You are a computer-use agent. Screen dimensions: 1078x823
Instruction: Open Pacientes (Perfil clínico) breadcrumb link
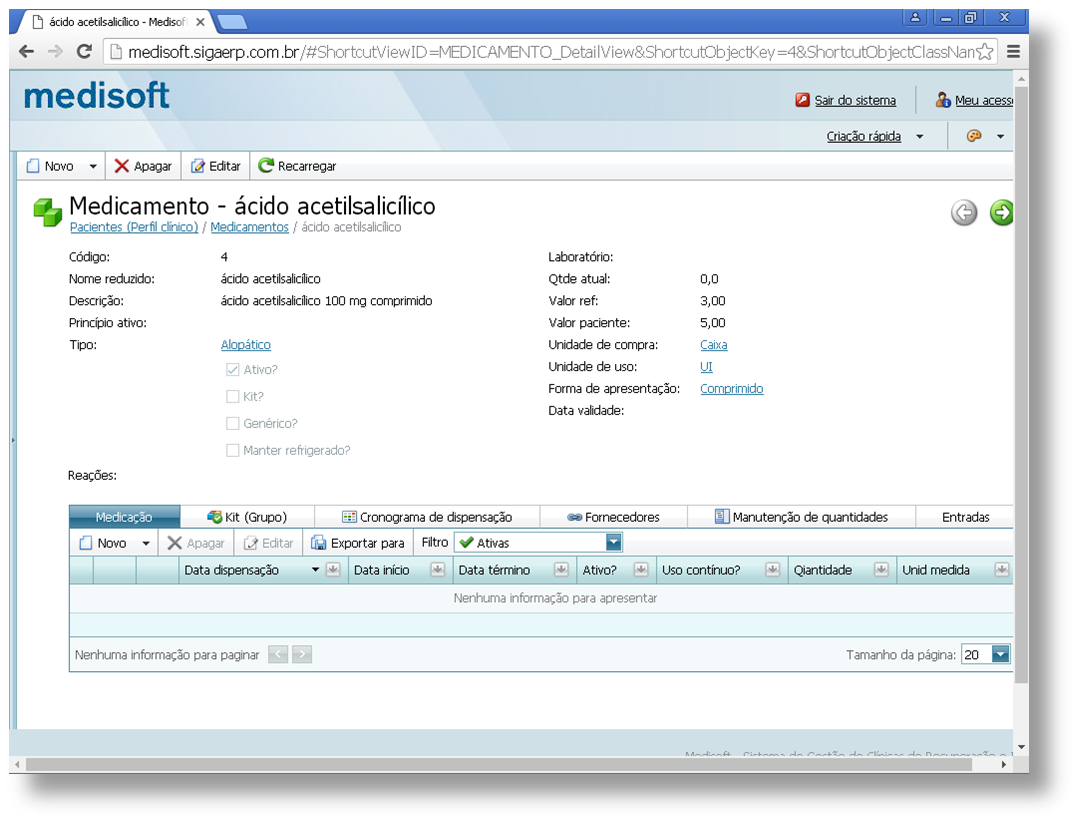134,227
